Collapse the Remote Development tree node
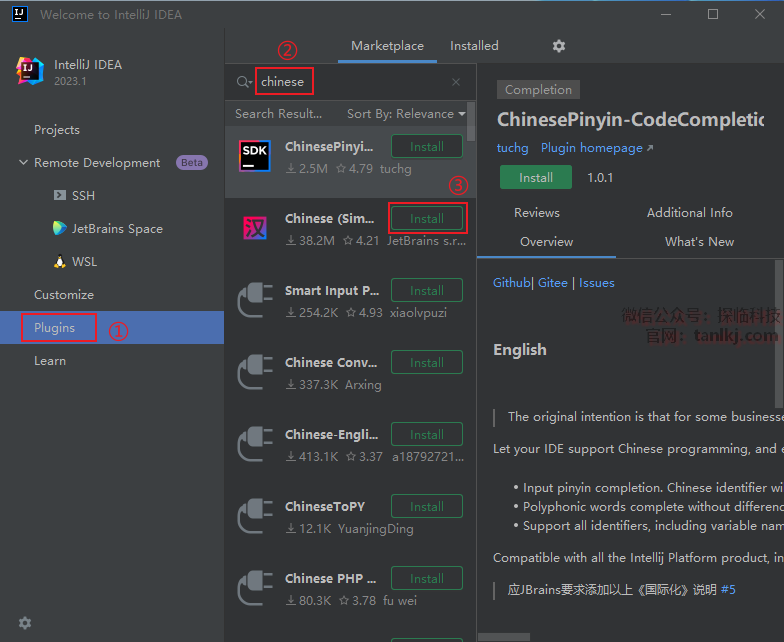The height and width of the screenshot is (642, 784). coord(23,162)
